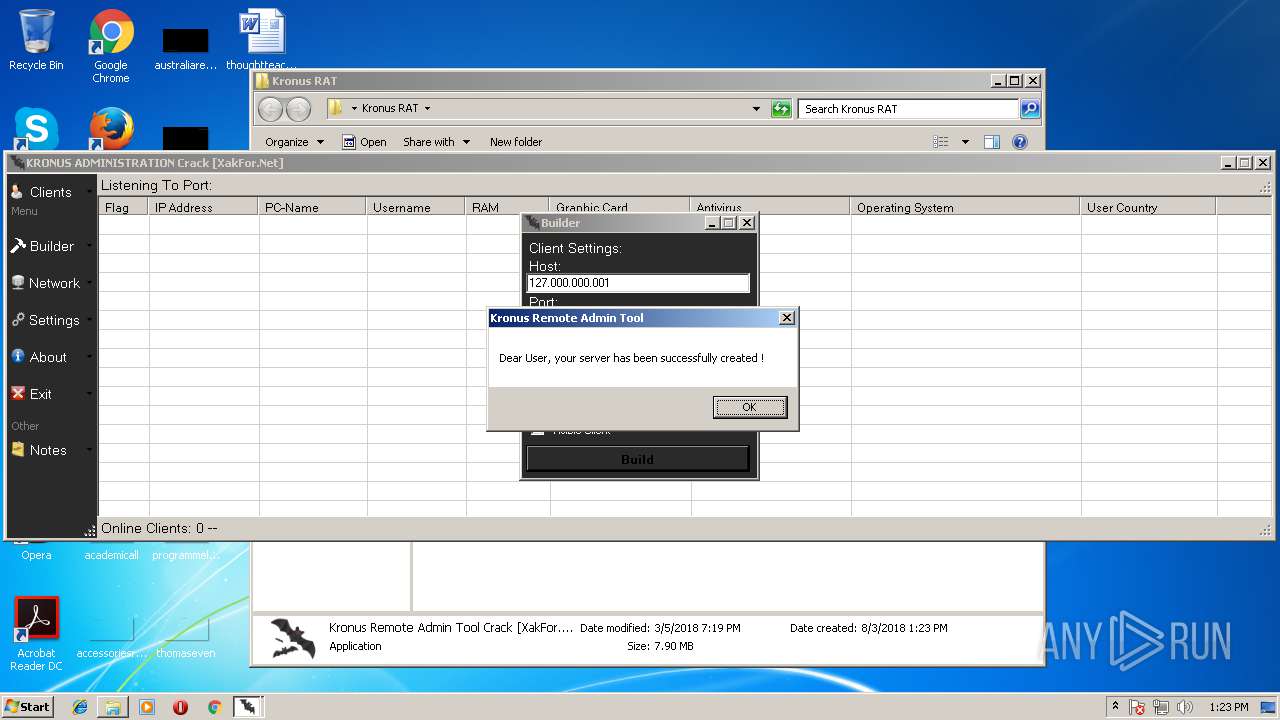The height and width of the screenshot is (720, 1280).
Task: Click New folder in Explorer toolbar
Action: tap(516, 142)
